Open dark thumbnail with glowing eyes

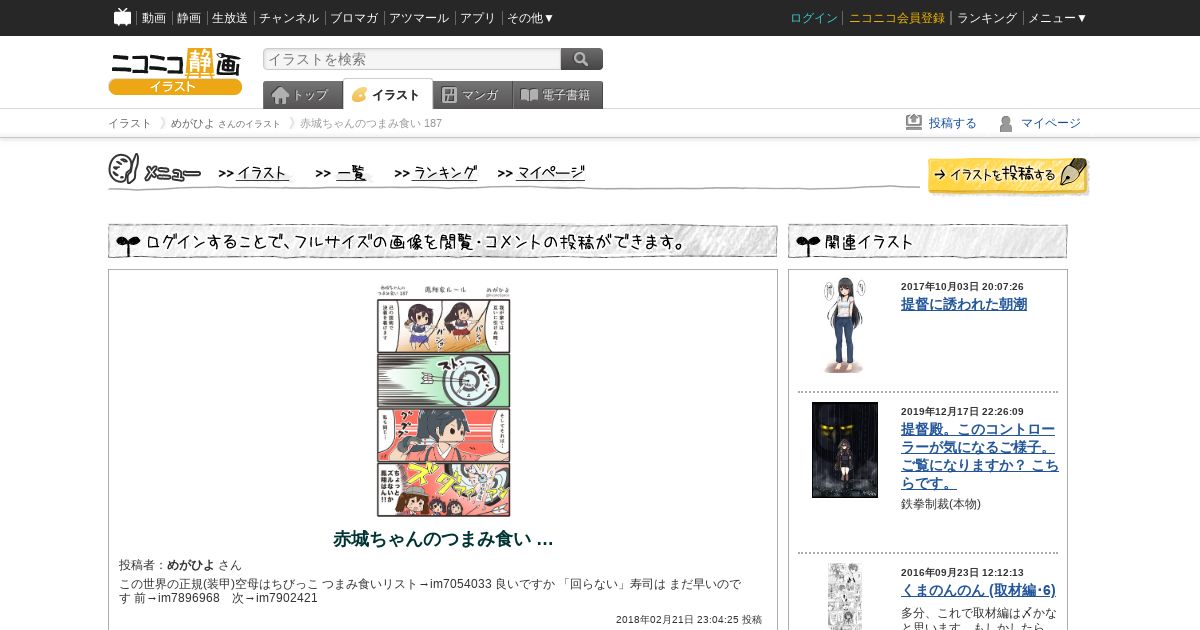point(845,450)
